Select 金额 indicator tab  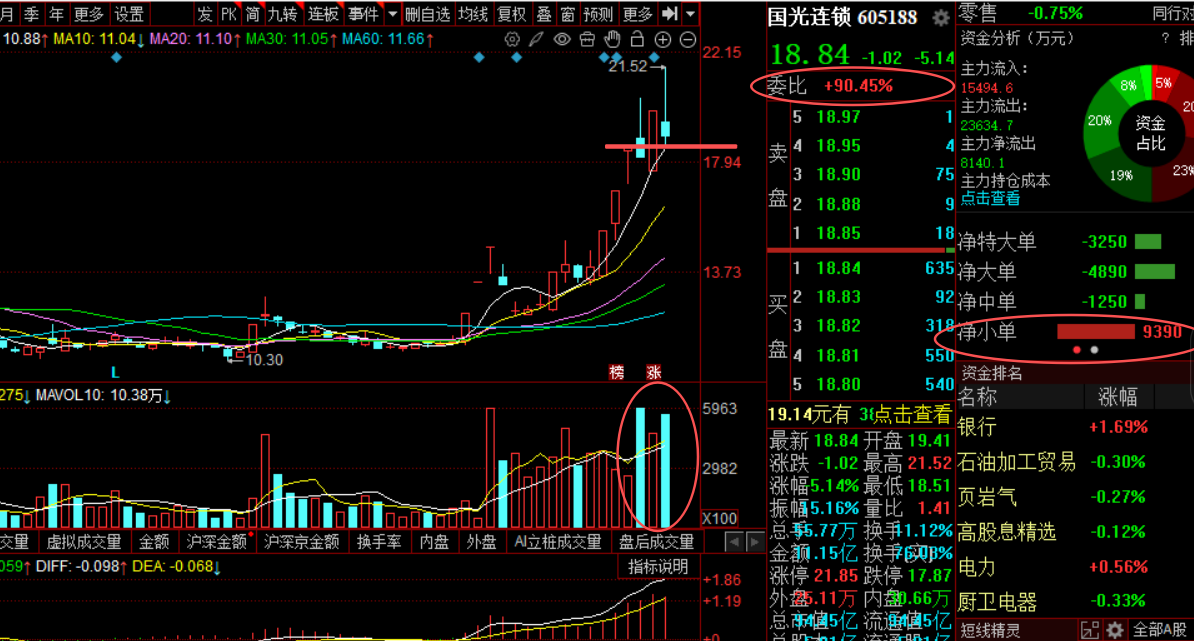(x=154, y=541)
